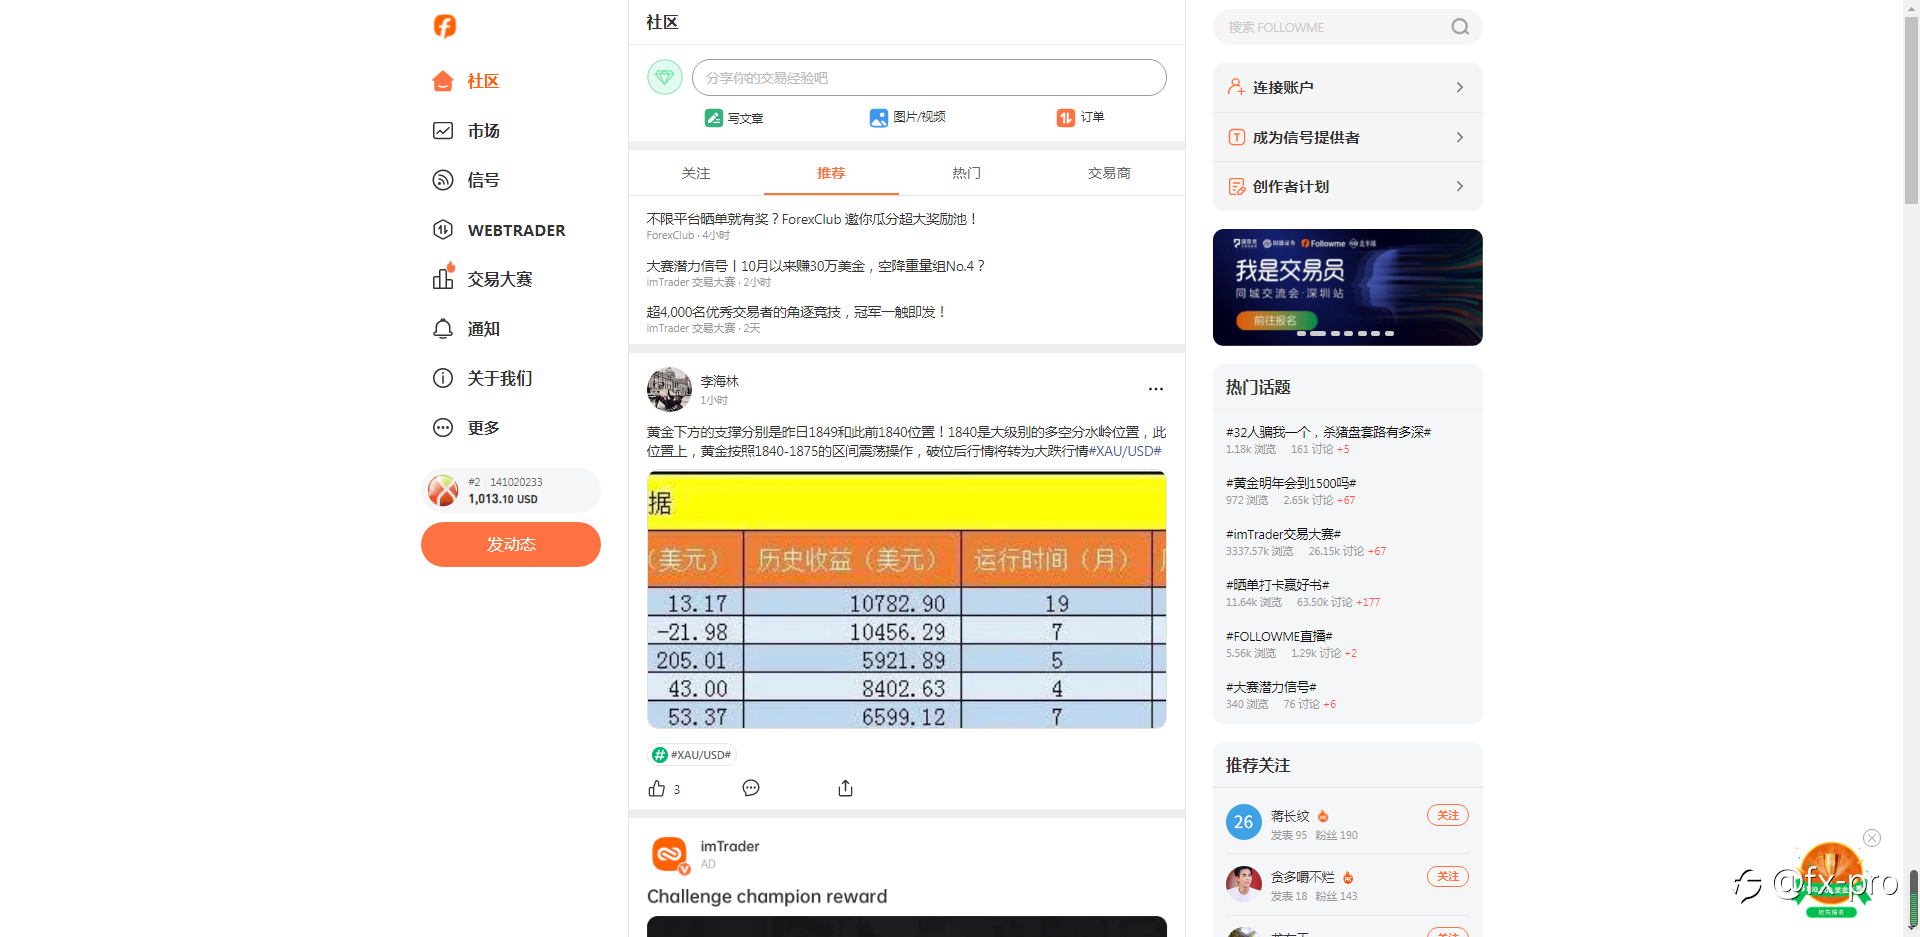Close the floating trophy promo widget
The width and height of the screenshot is (1920, 937).
click(1872, 838)
